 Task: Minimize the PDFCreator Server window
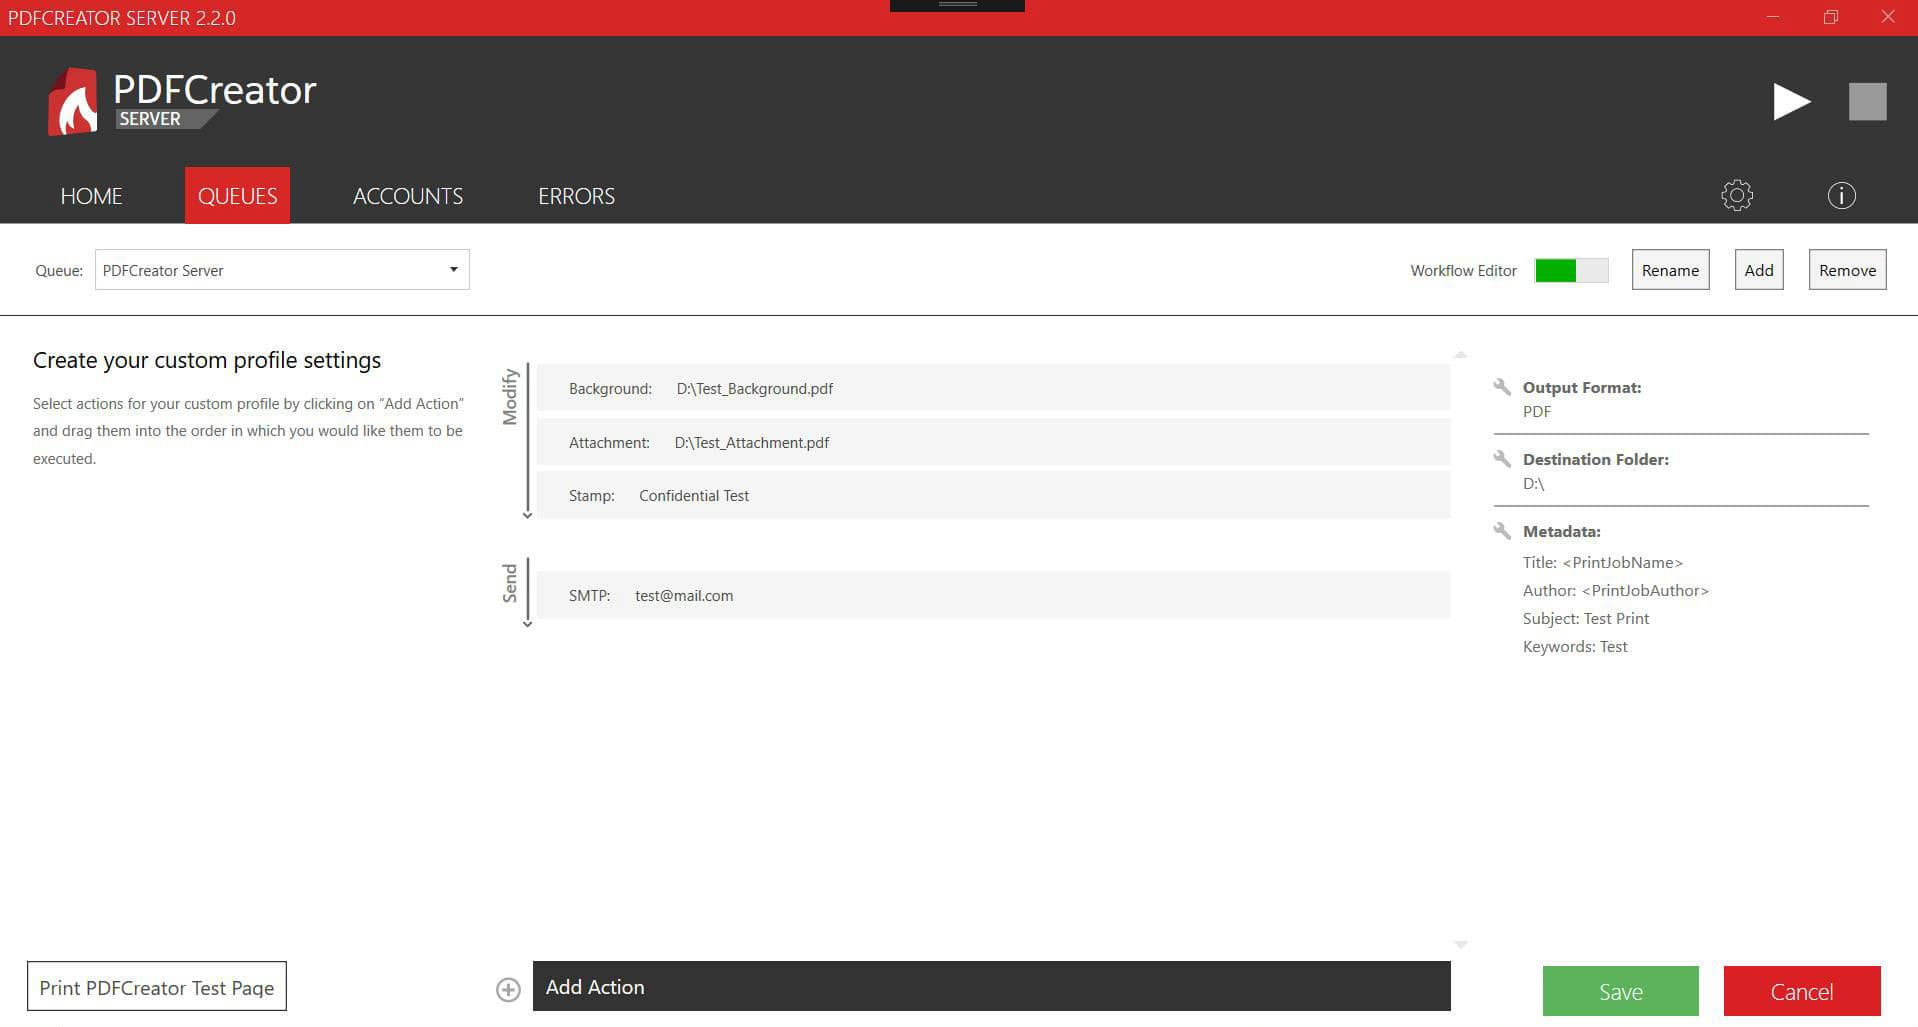(x=1772, y=17)
